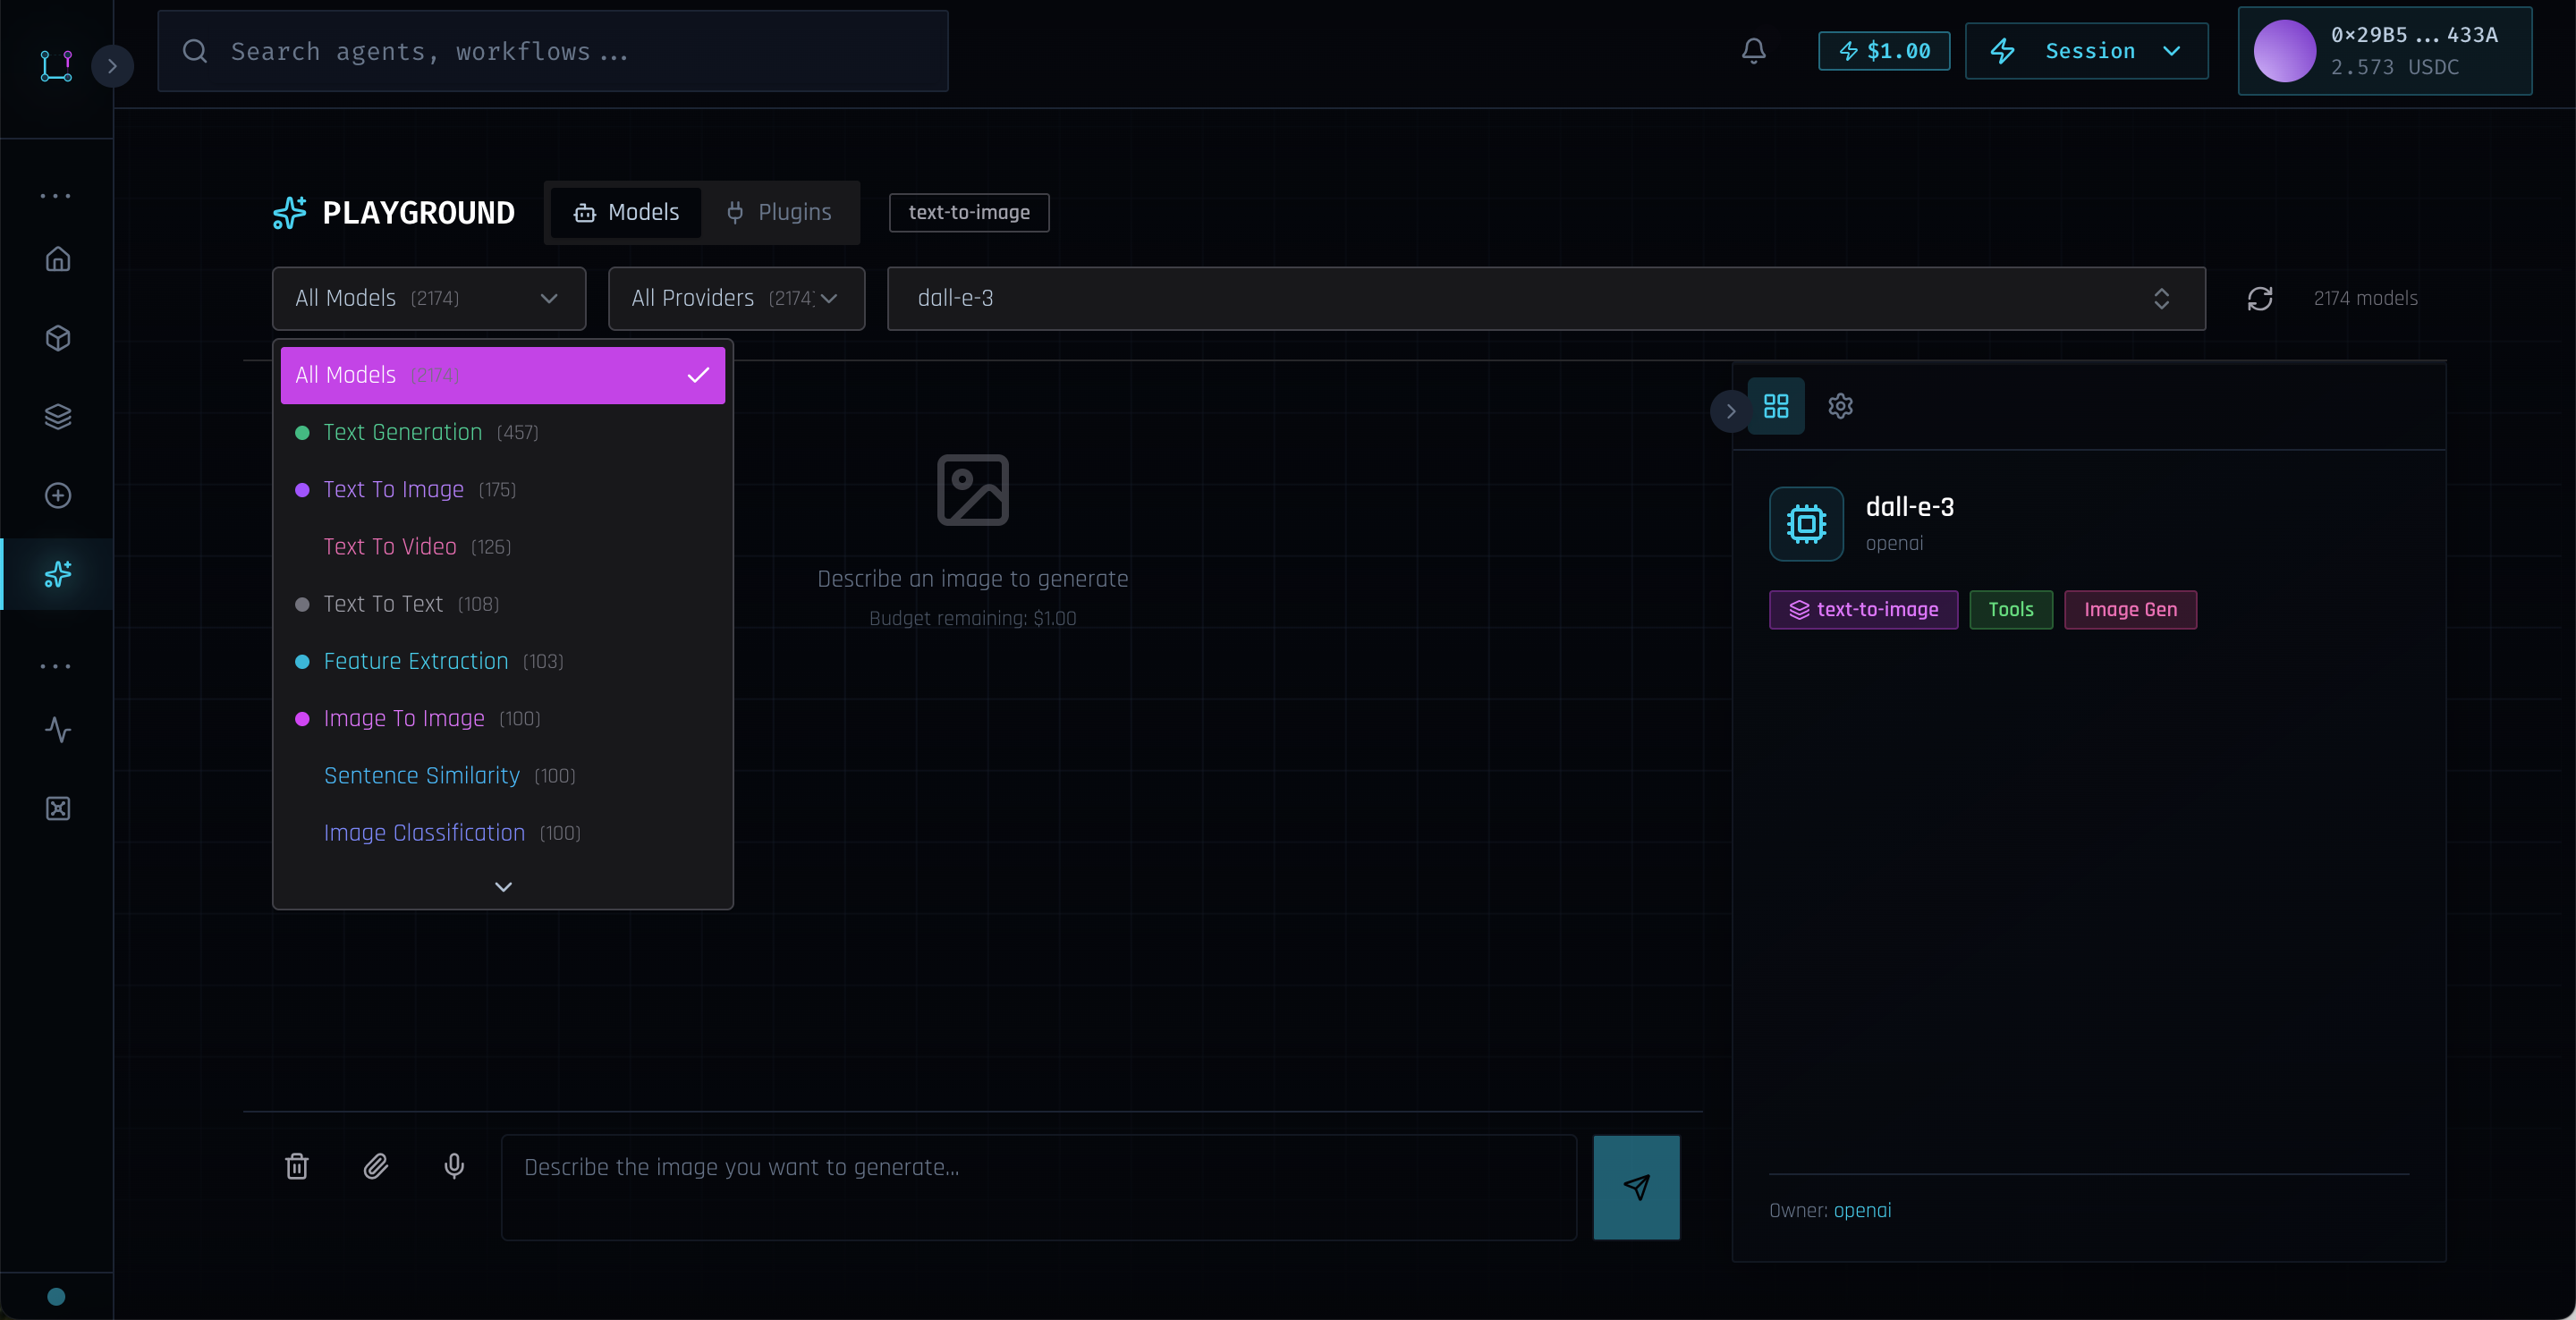Click the microphone voice input icon
This screenshot has height=1320, width=2576.
[454, 1166]
